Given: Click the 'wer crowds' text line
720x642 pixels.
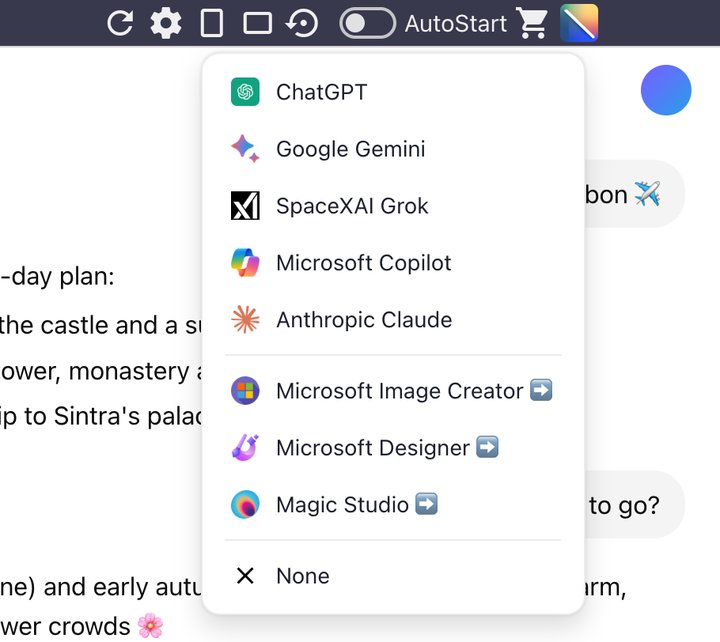Looking at the screenshot, I should click(82, 627).
